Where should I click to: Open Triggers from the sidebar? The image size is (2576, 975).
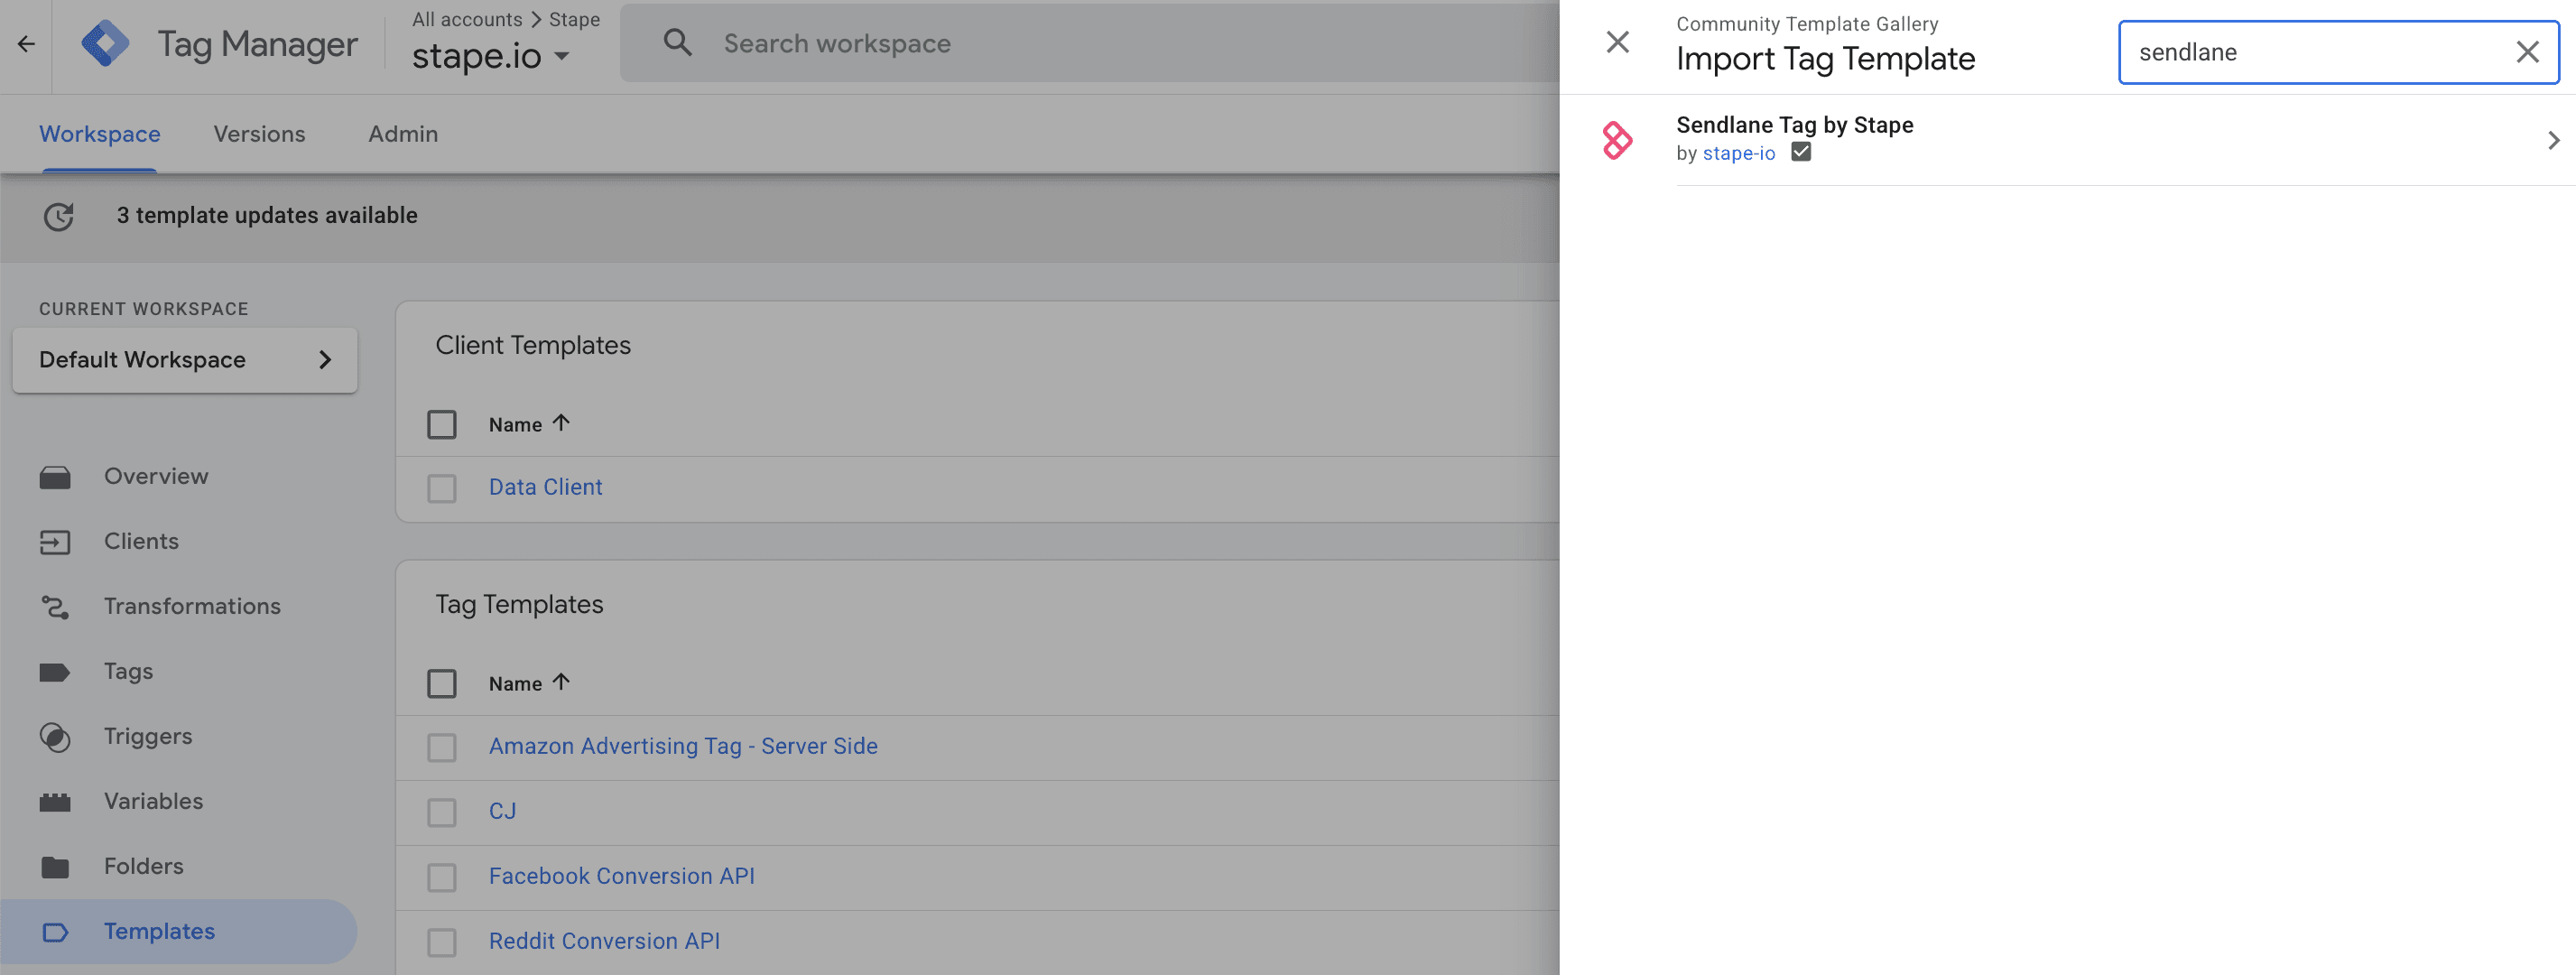click(x=147, y=736)
